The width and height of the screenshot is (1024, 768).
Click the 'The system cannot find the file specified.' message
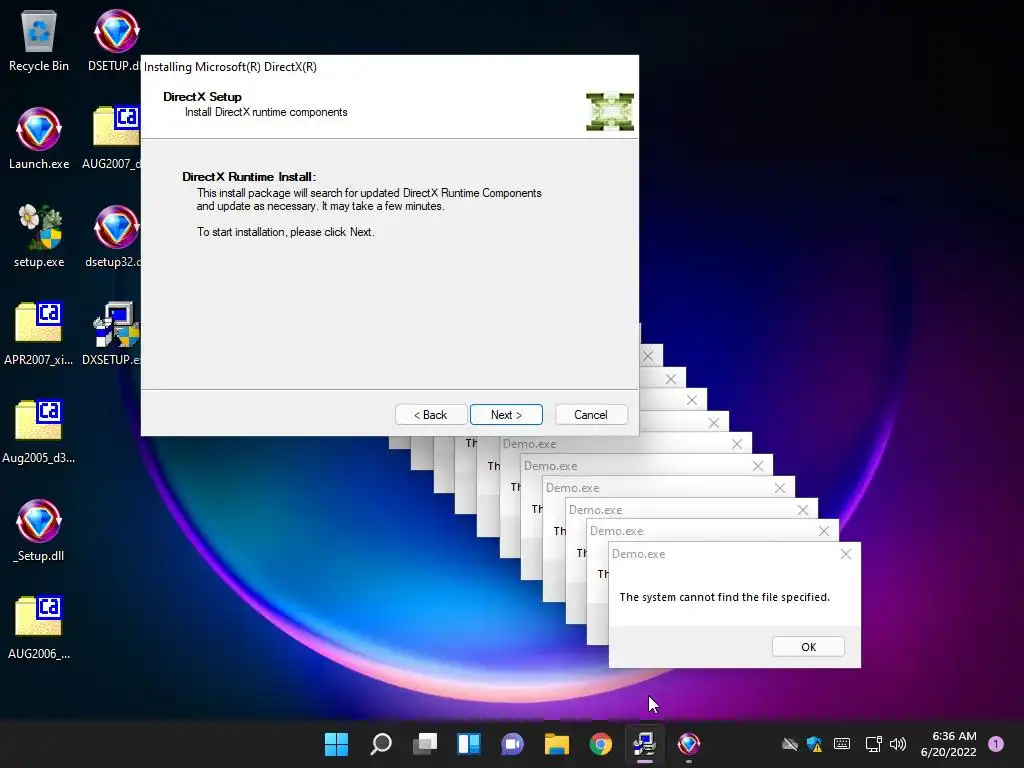click(x=724, y=597)
